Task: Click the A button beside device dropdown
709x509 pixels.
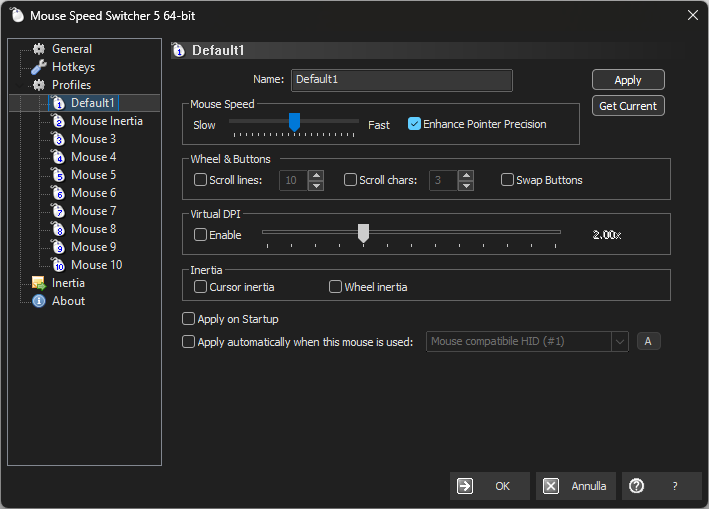Action: [x=648, y=341]
